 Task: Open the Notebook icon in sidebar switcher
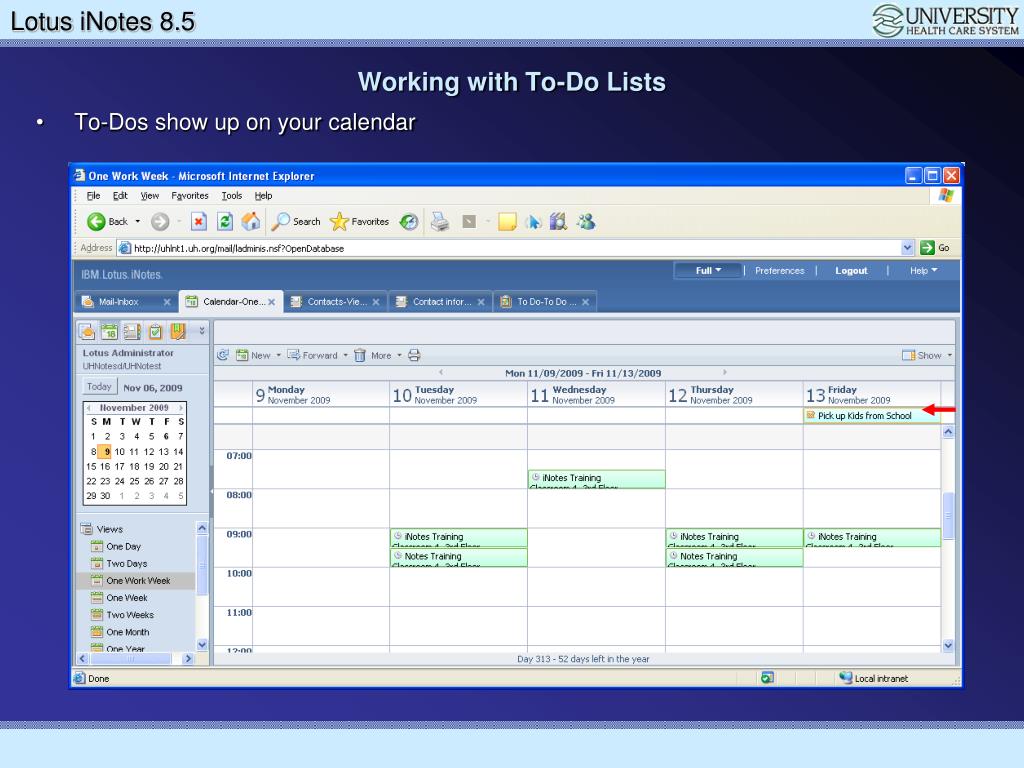178,332
